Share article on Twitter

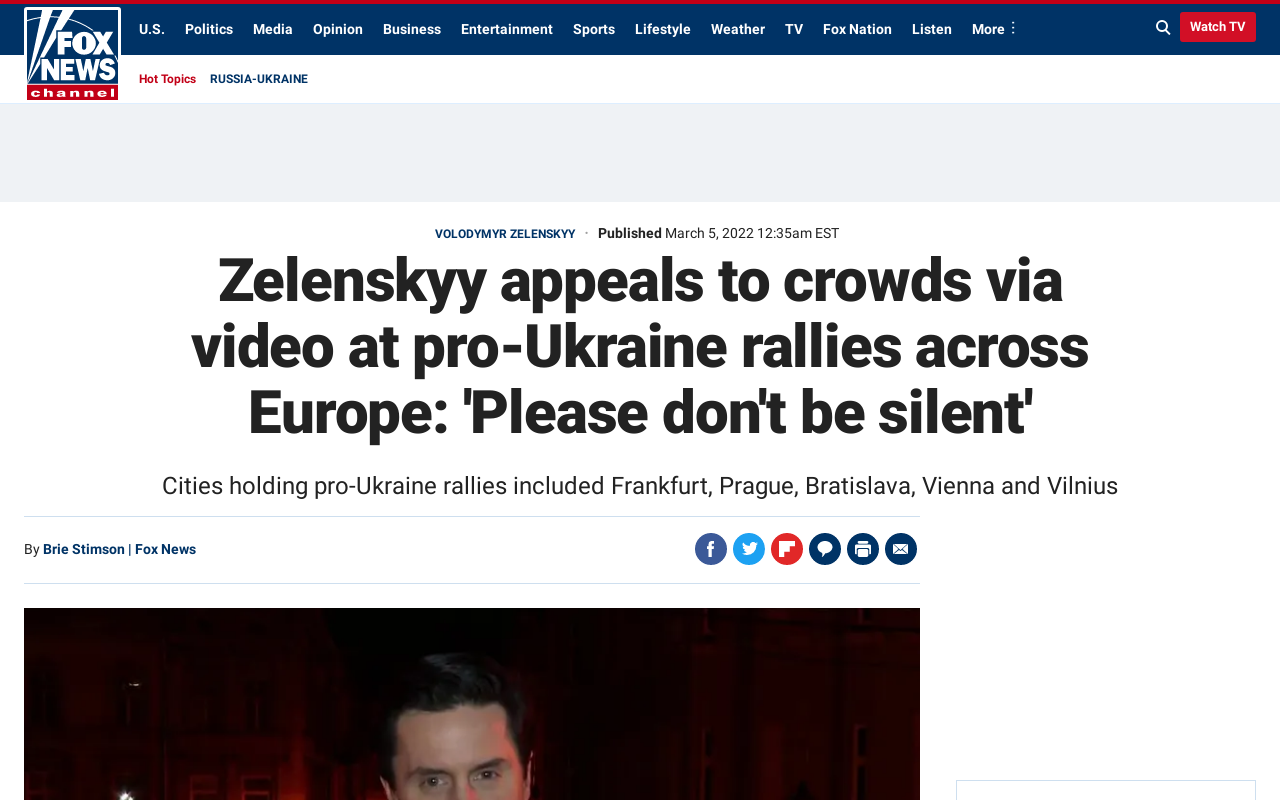(x=749, y=549)
